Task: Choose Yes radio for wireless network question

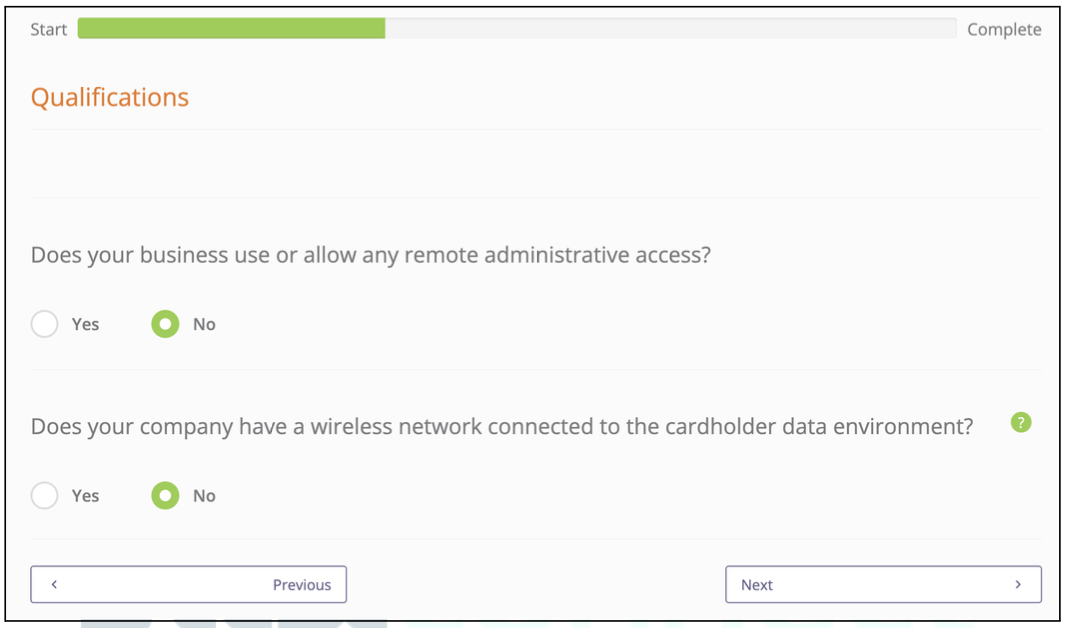Action: click(x=45, y=495)
